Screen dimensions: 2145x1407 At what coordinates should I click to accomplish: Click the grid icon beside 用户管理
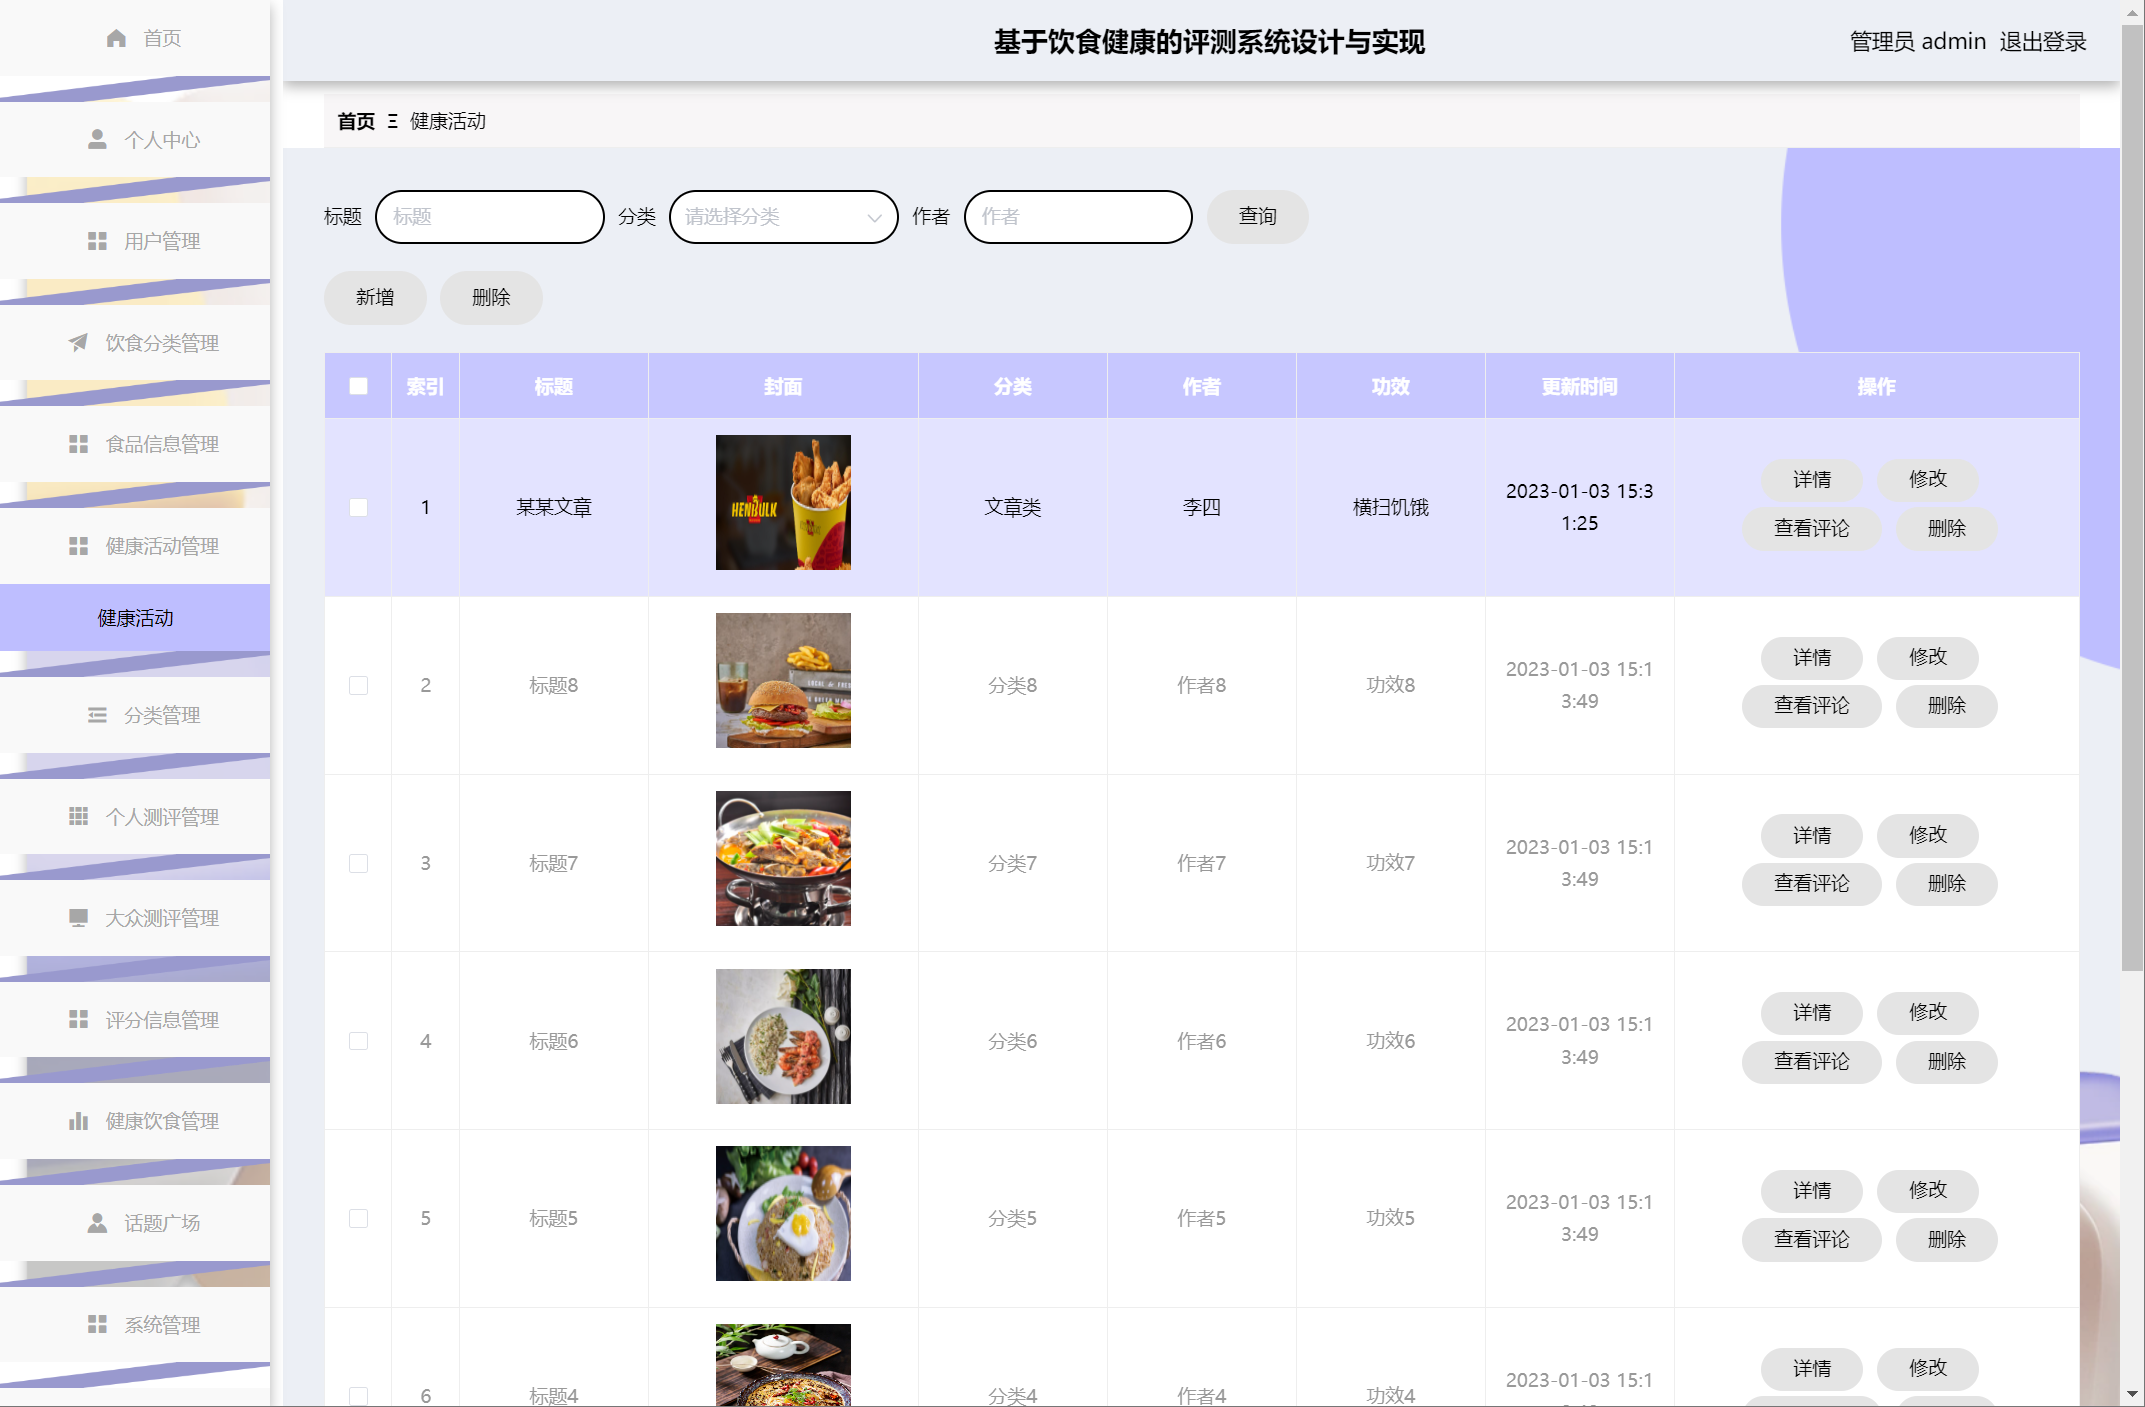[x=97, y=241]
